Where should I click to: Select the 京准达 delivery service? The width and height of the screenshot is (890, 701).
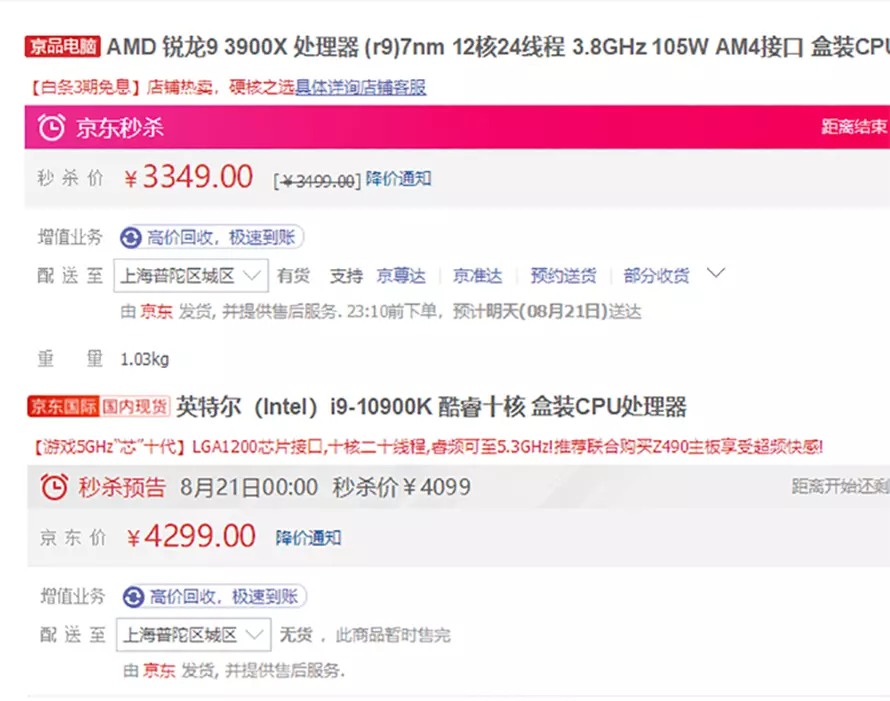click(477, 276)
